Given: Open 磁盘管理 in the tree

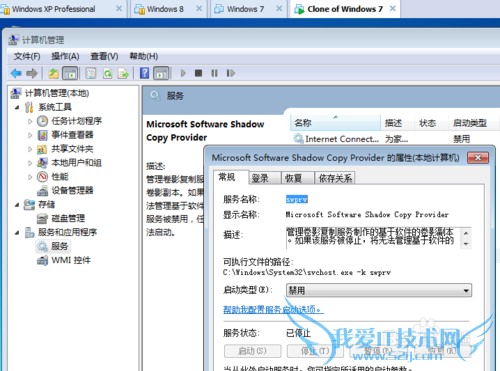Looking at the screenshot, I should [68, 218].
